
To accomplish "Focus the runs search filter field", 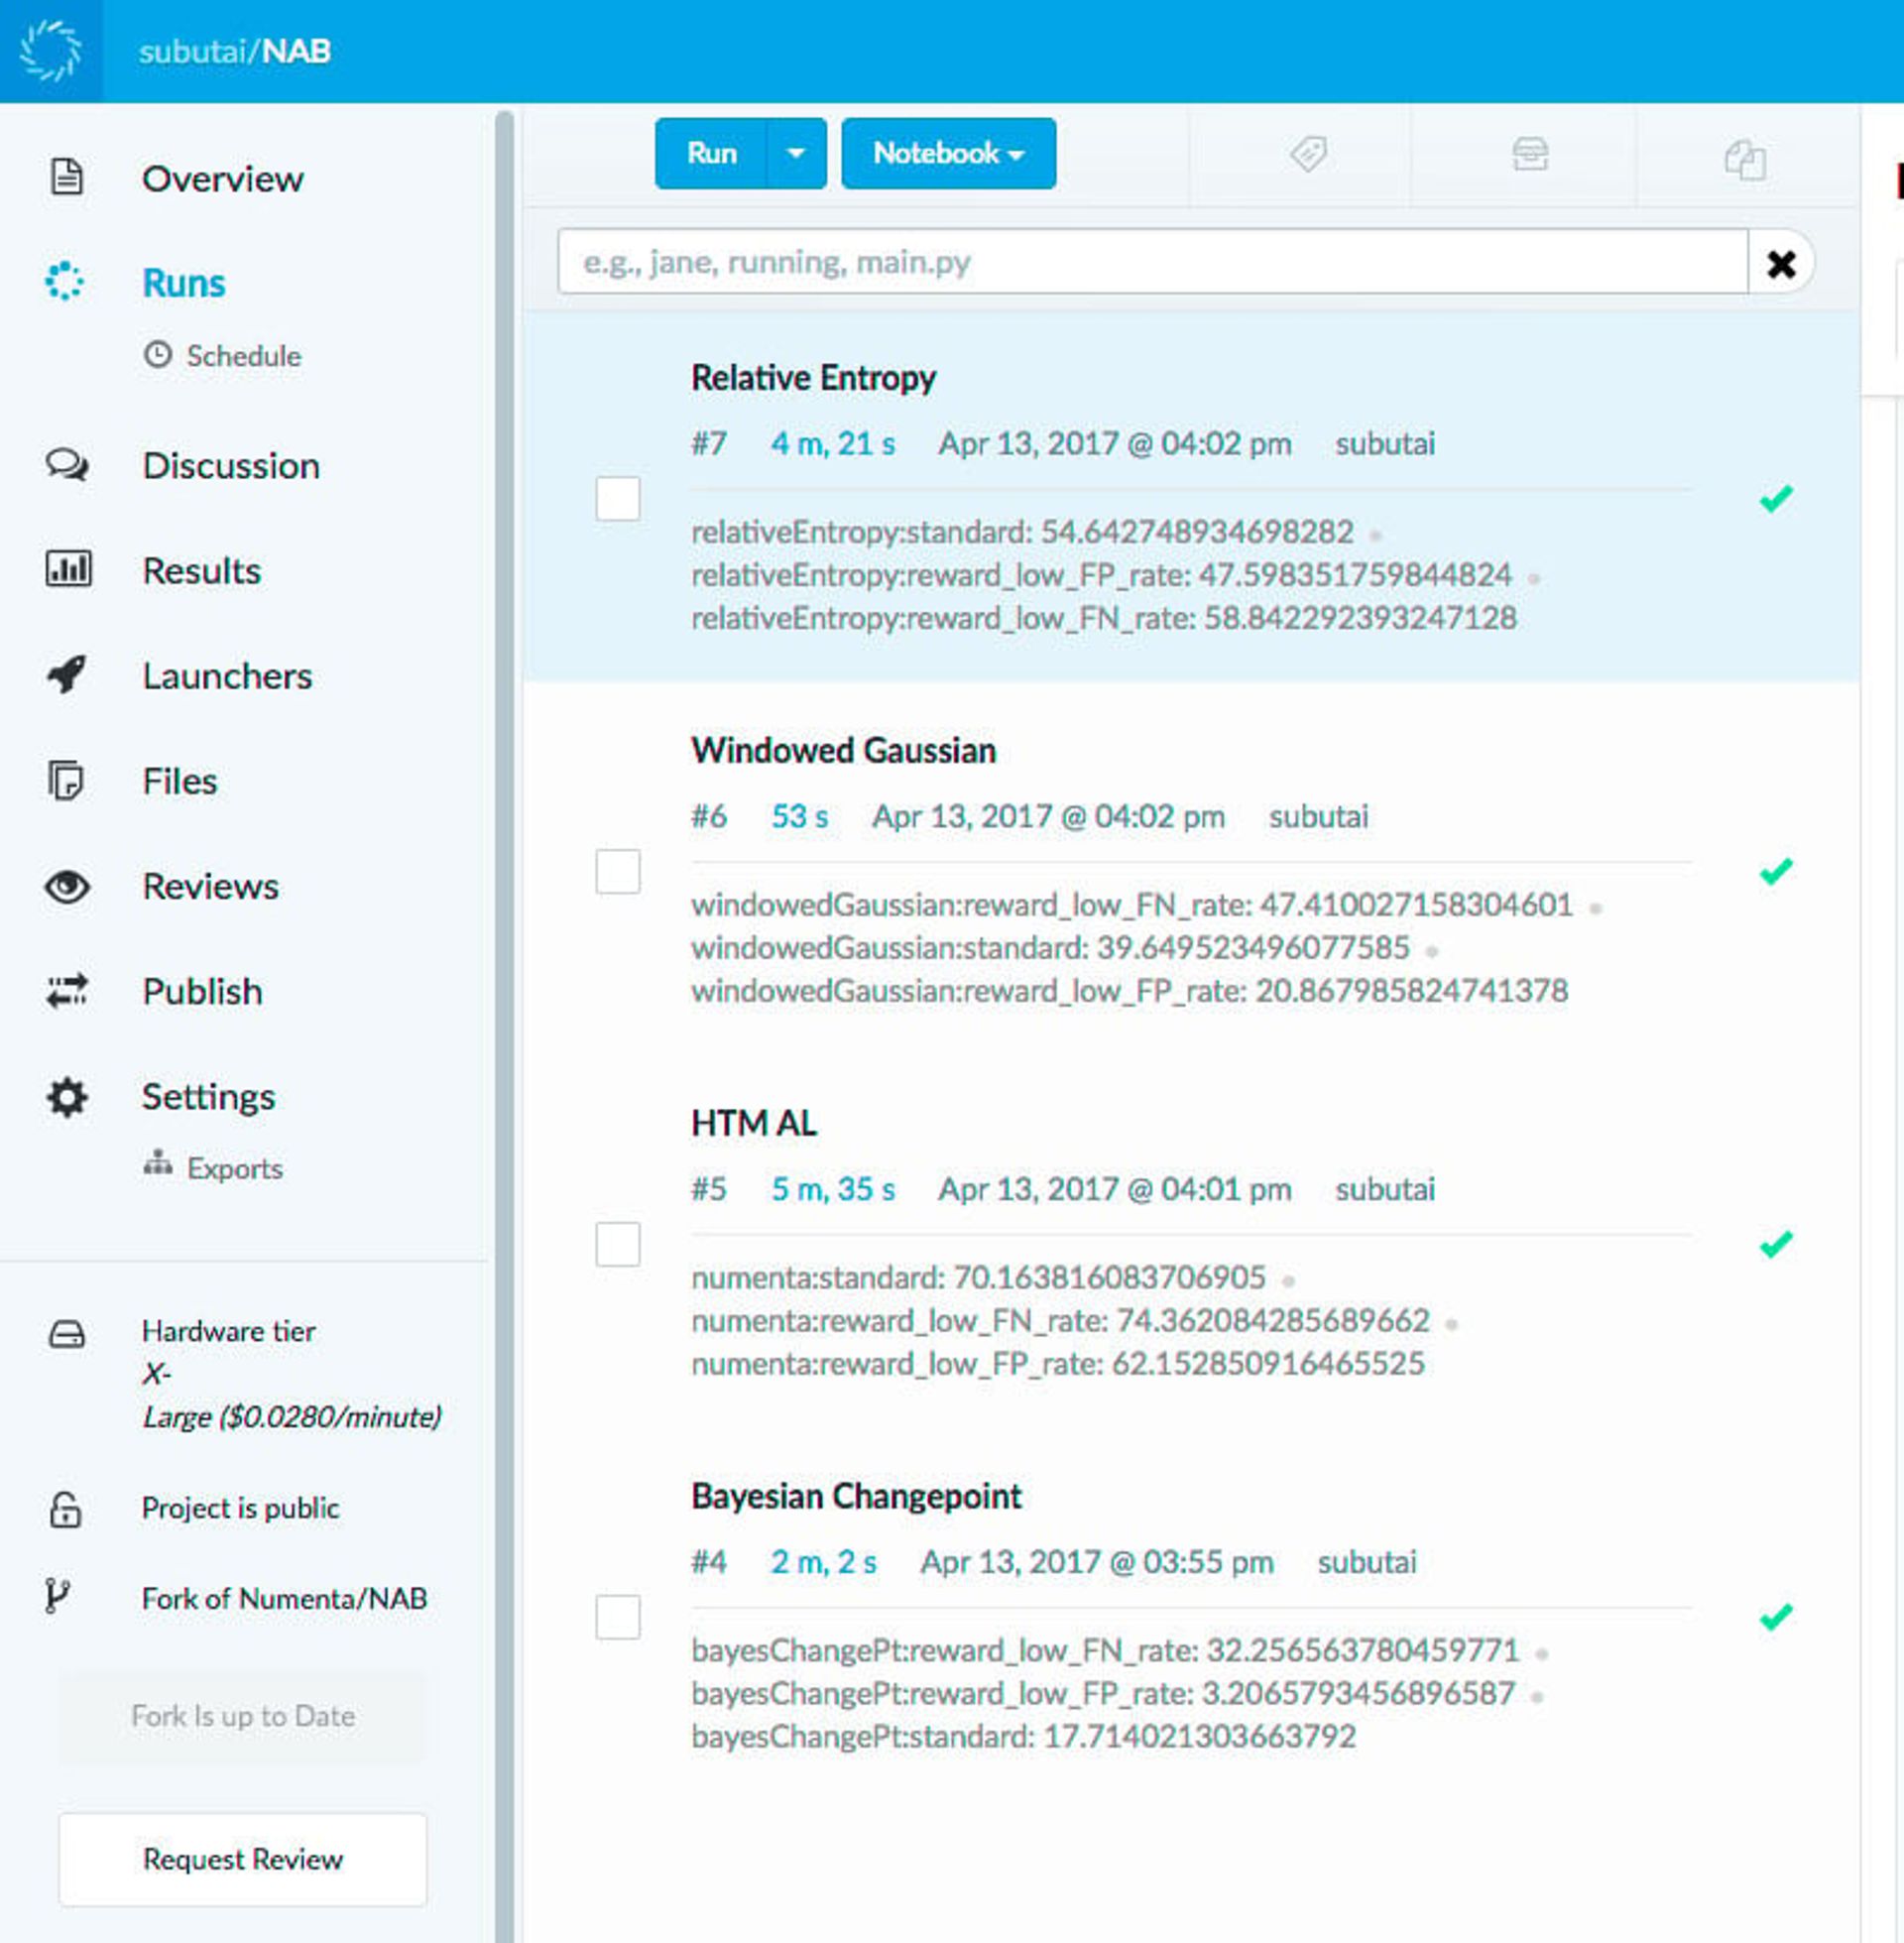I will 1150,262.
